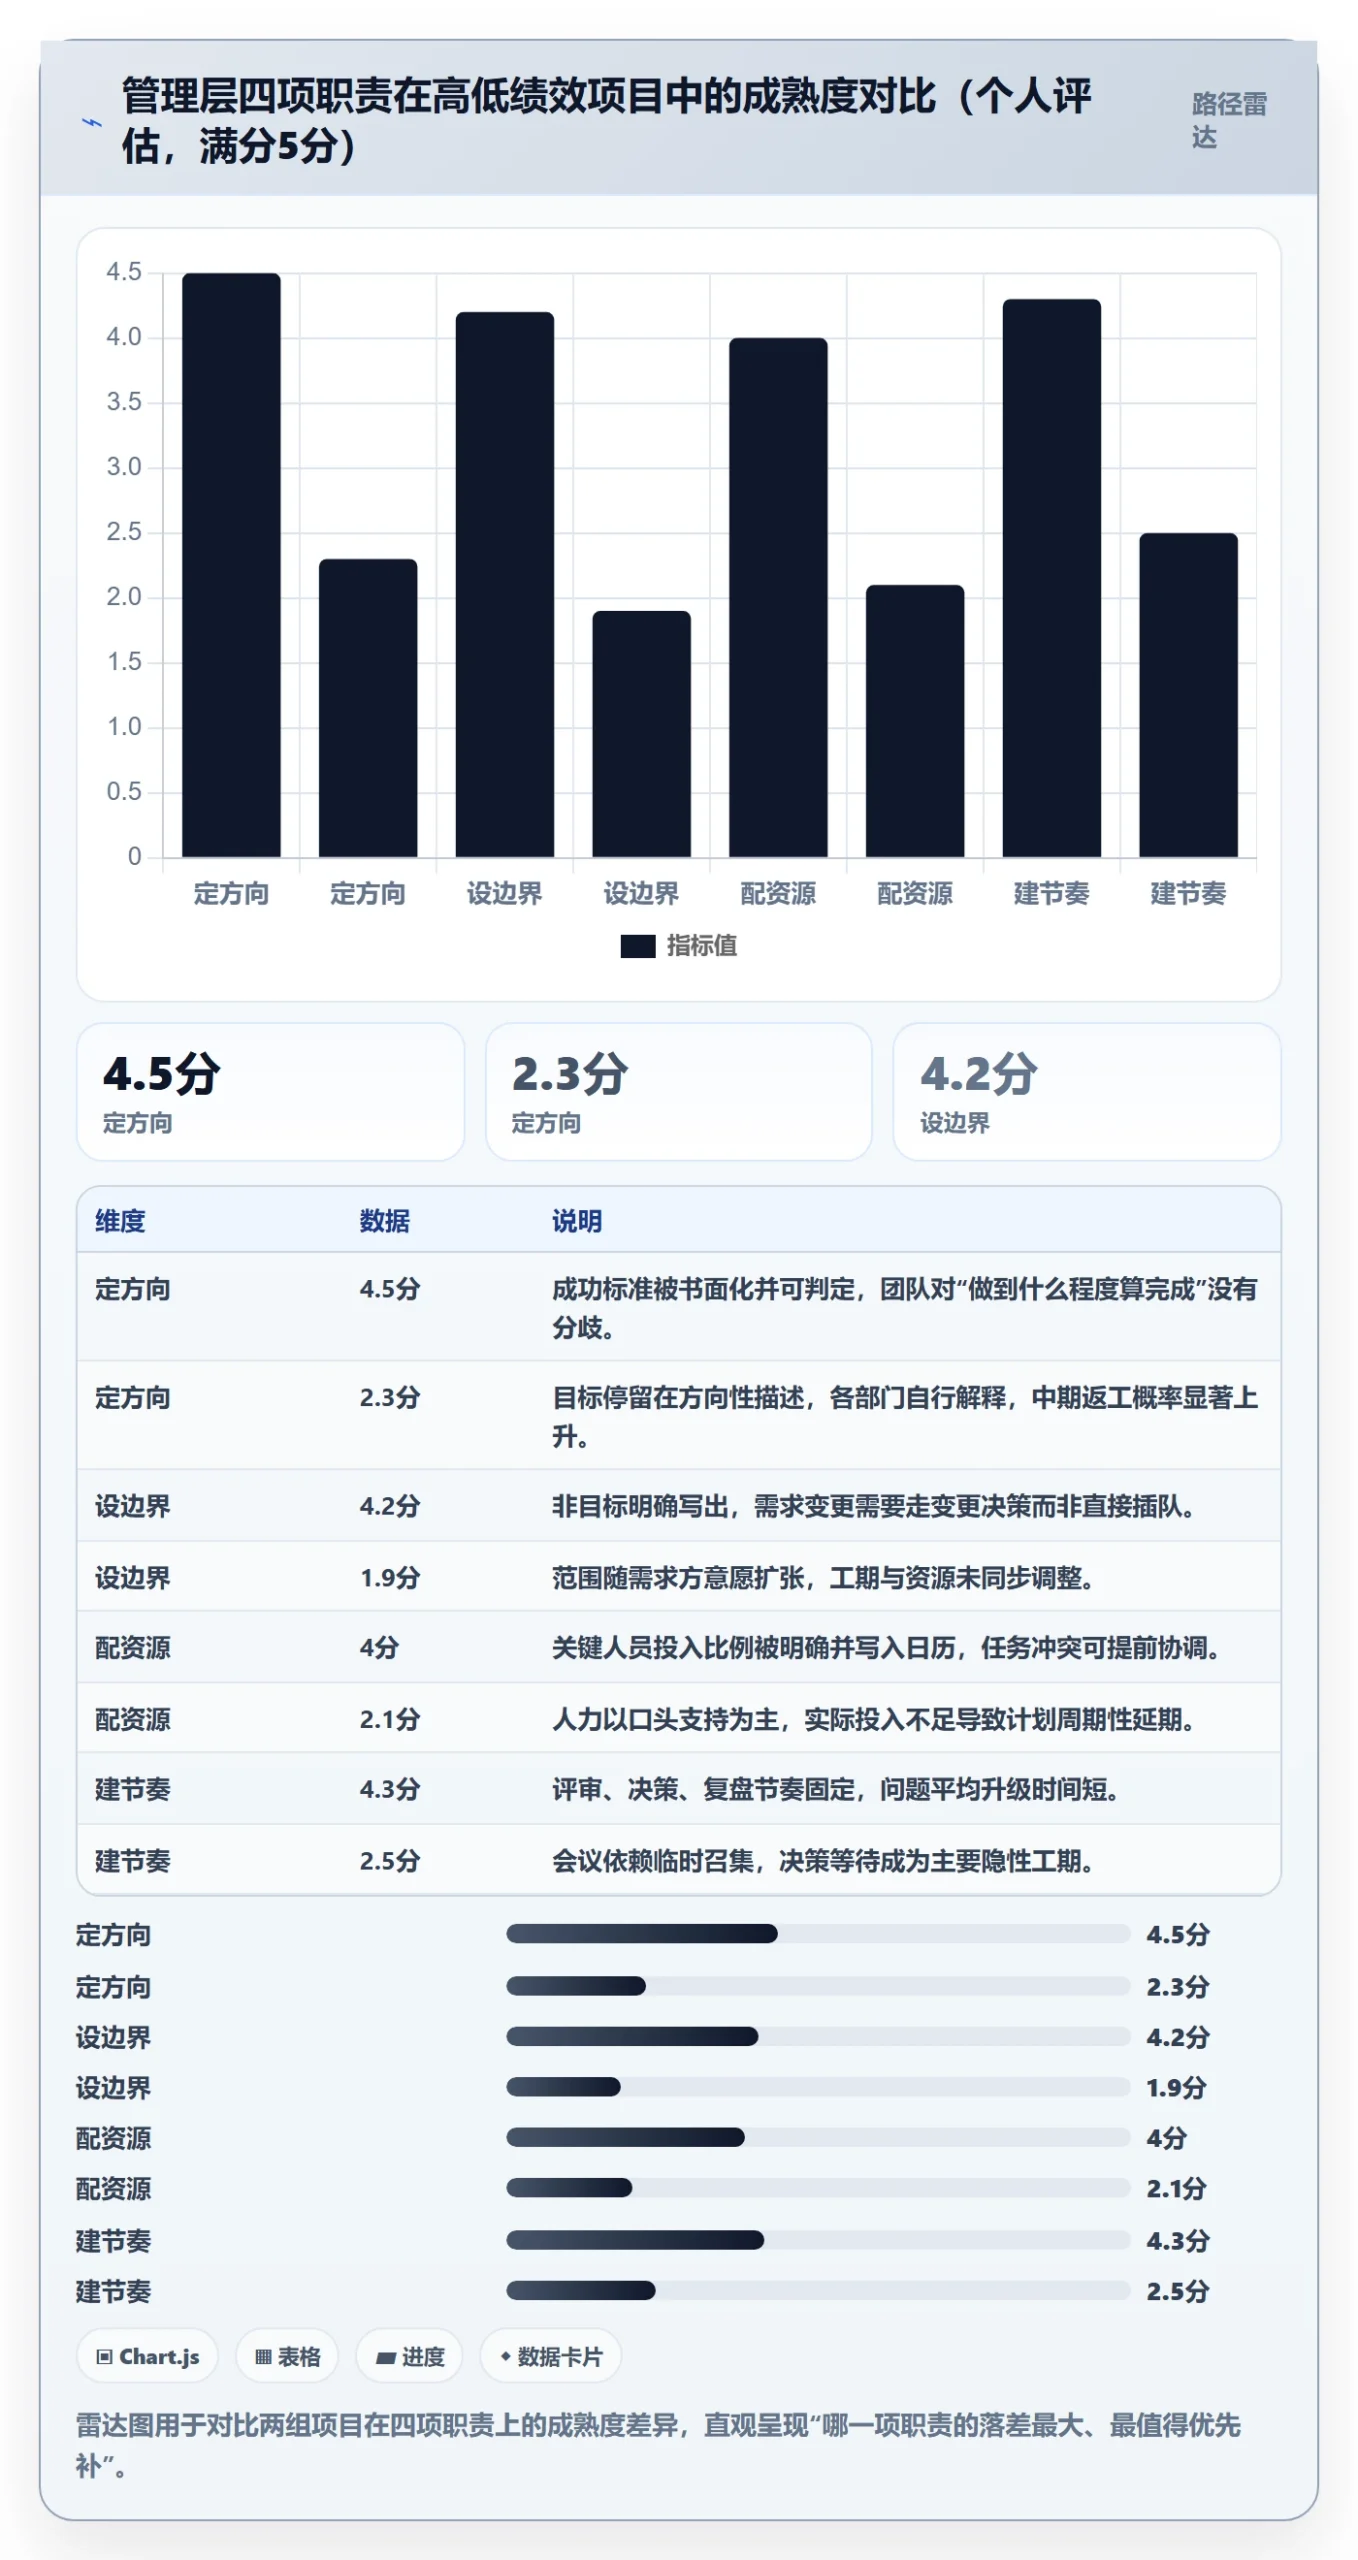Click table text starting 评审、决策、复盘节奏固定

point(836,1788)
